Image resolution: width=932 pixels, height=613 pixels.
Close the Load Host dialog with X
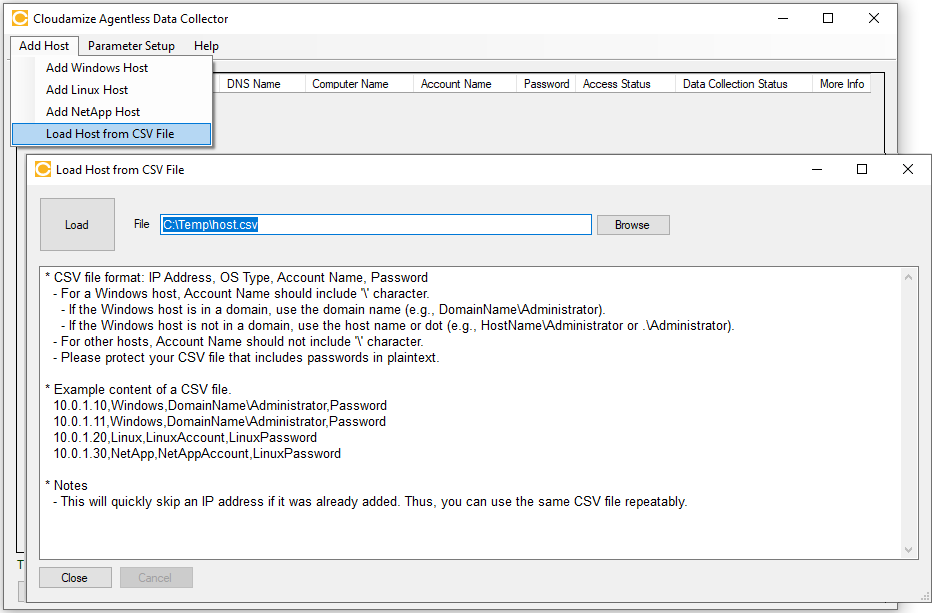pyautogui.click(x=907, y=169)
